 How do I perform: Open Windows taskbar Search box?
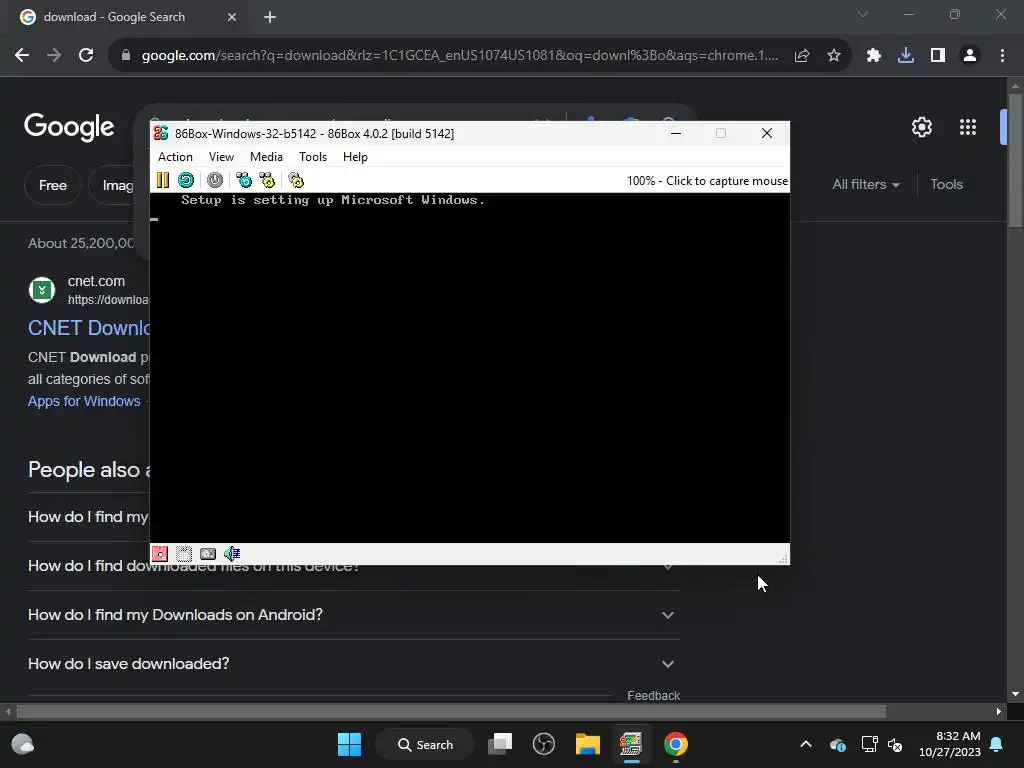(x=425, y=744)
